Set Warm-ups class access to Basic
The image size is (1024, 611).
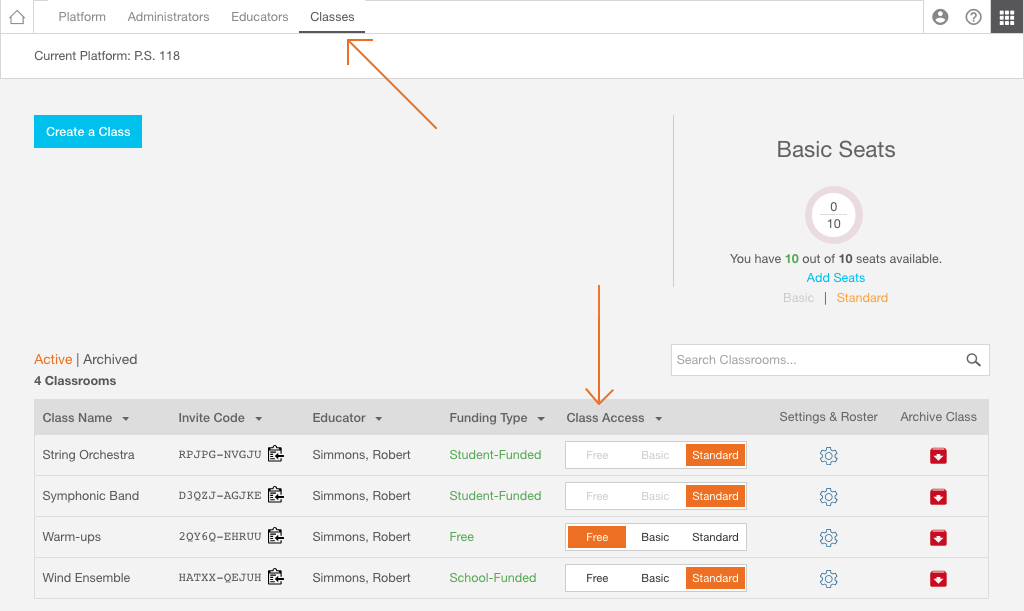[x=655, y=537]
